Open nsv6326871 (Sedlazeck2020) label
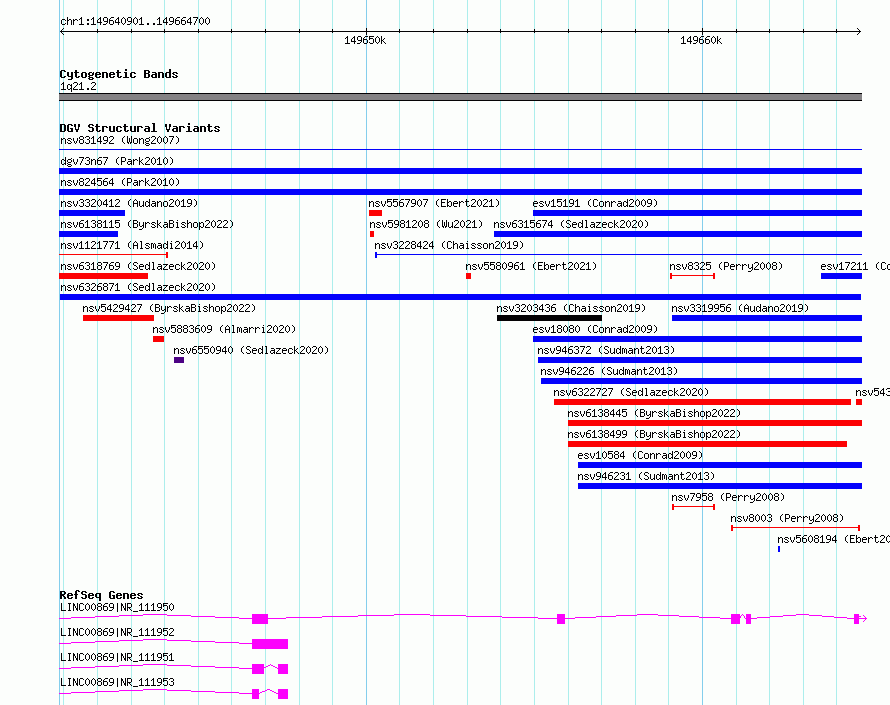 click(x=138, y=287)
